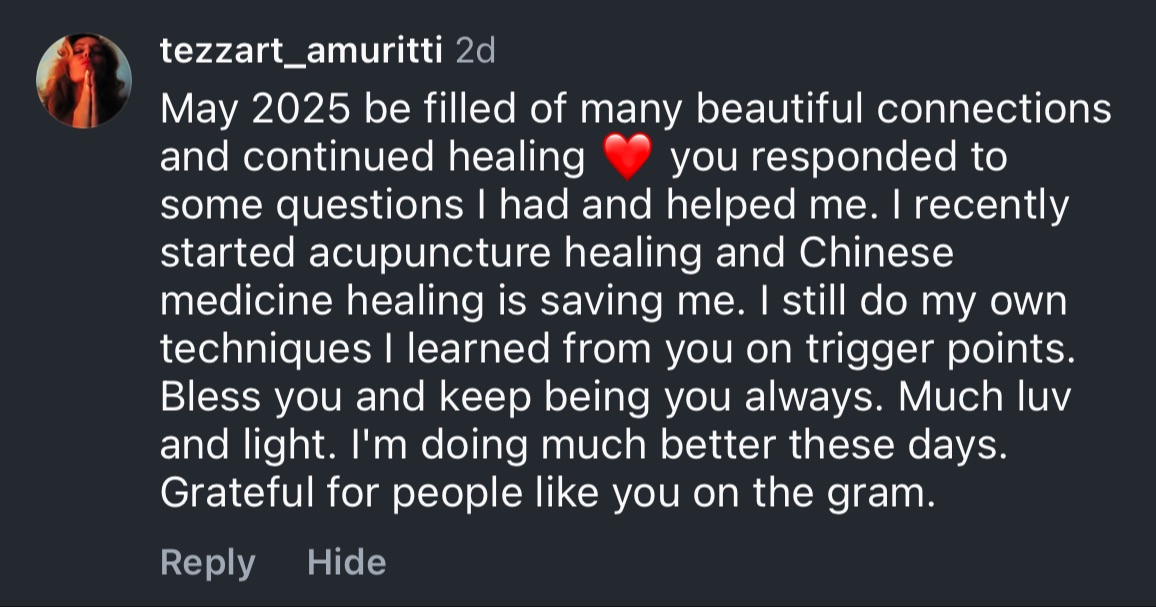
Task: Hide this comment
Action: pyautogui.click(x=346, y=562)
